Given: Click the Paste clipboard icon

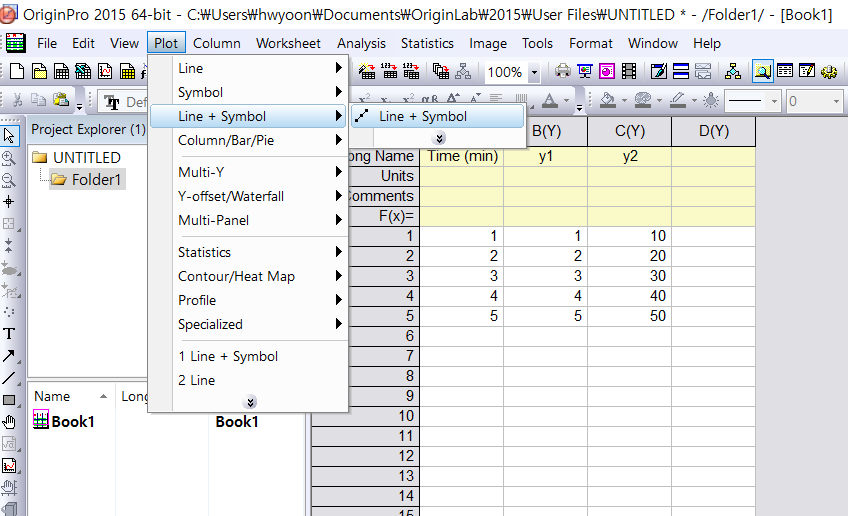Looking at the screenshot, I should click(x=61, y=100).
